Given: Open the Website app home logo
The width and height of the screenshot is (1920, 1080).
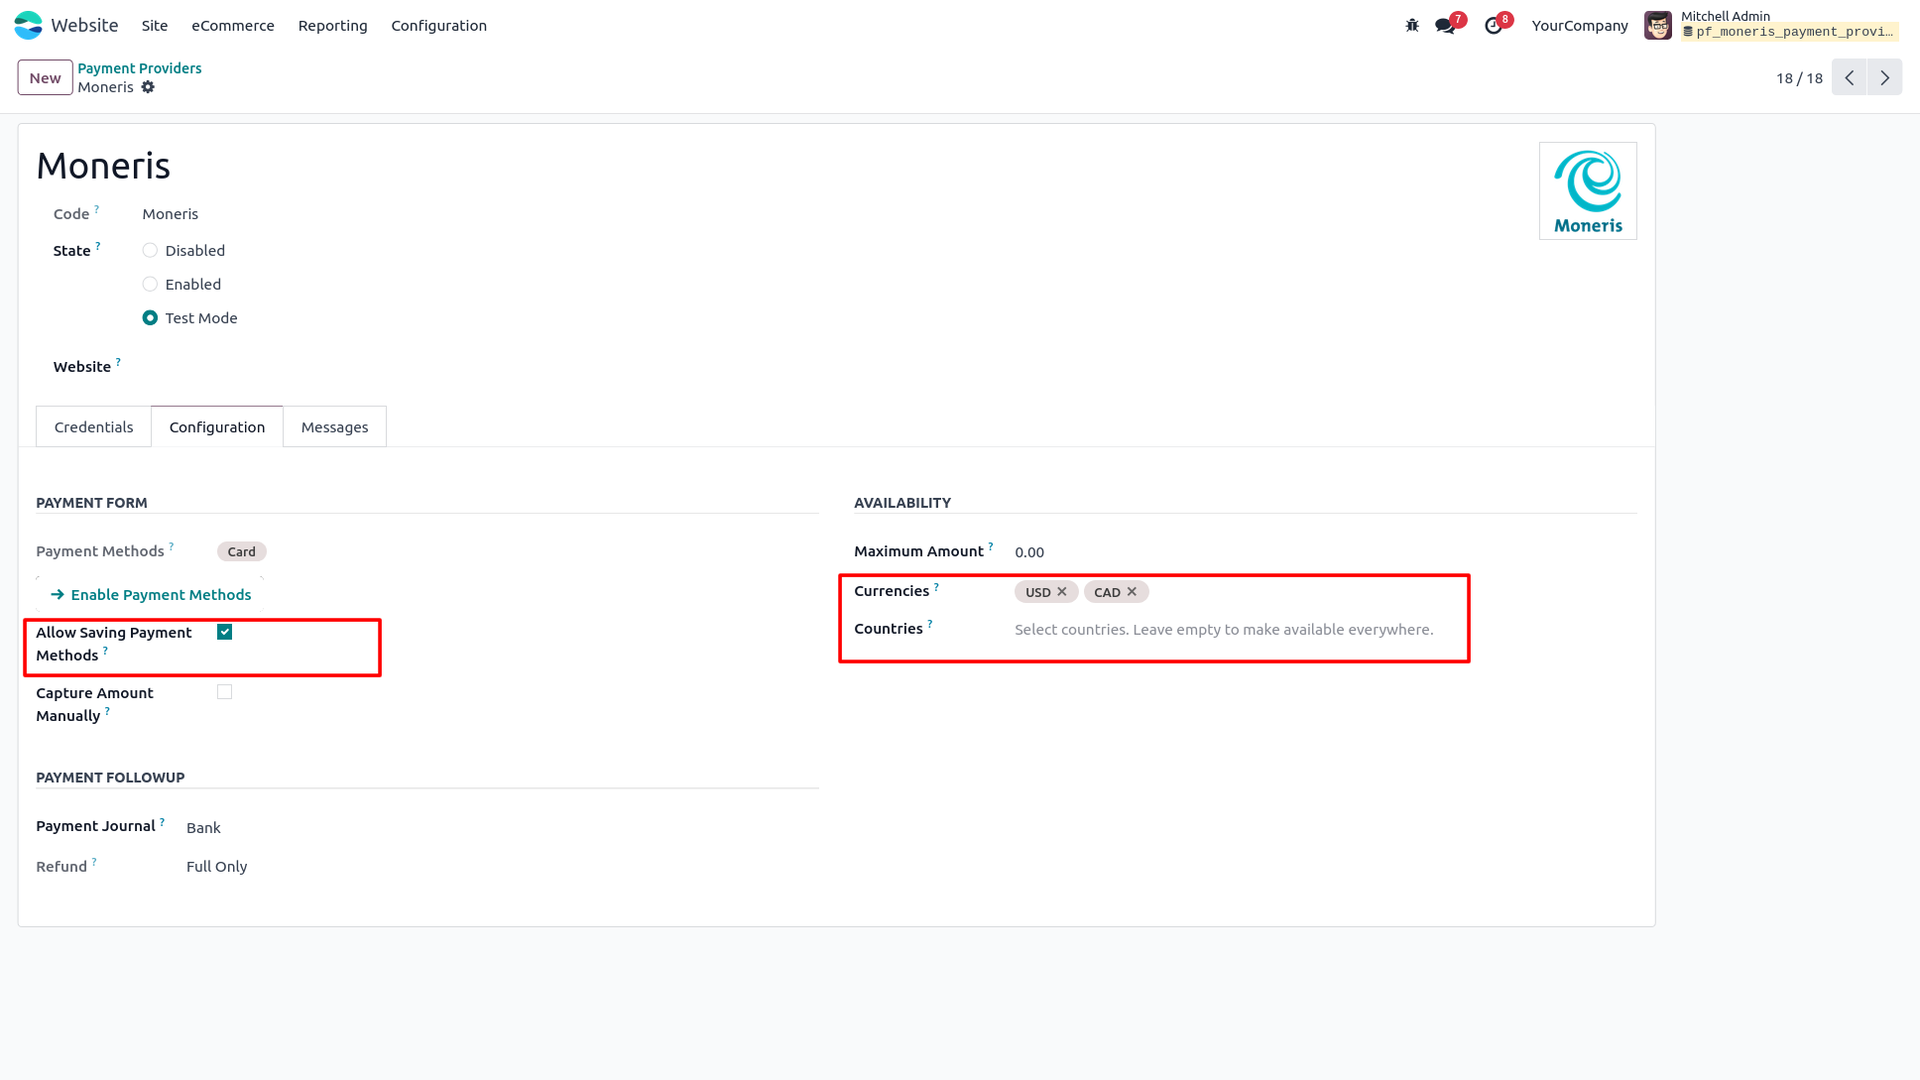Looking at the screenshot, I should point(28,25).
